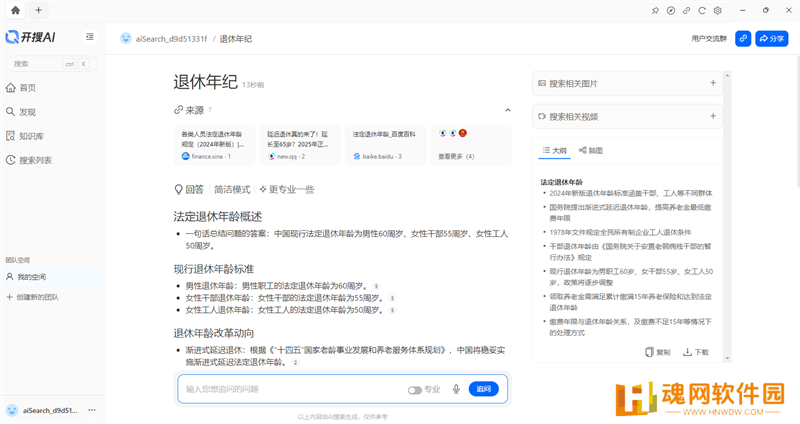
Task: Expand 搜索相关图片 panel
Action: point(627,83)
